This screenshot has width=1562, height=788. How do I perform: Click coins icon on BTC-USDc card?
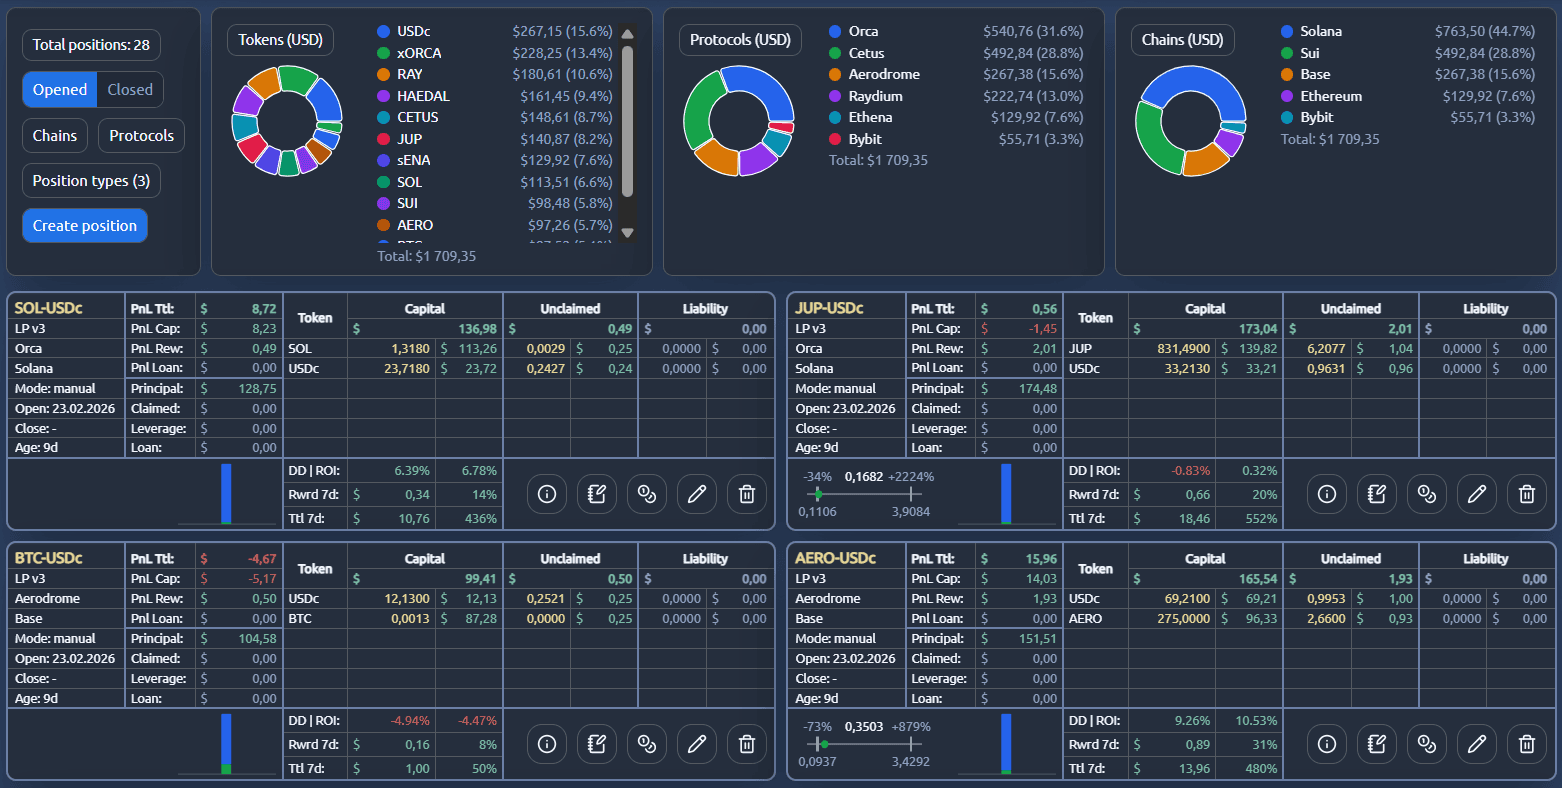point(647,744)
